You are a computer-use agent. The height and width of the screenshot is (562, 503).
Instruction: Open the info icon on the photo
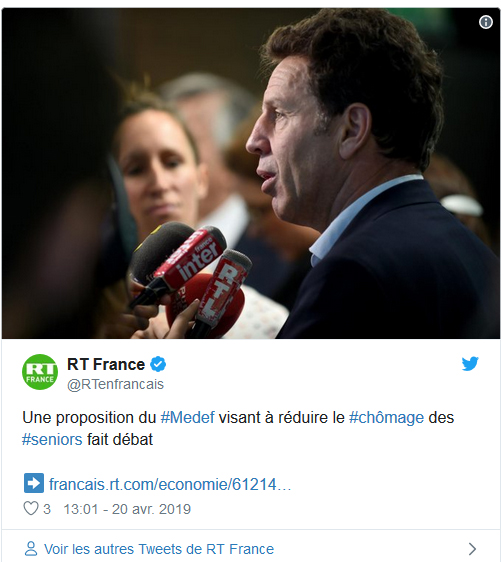(485, 22)
